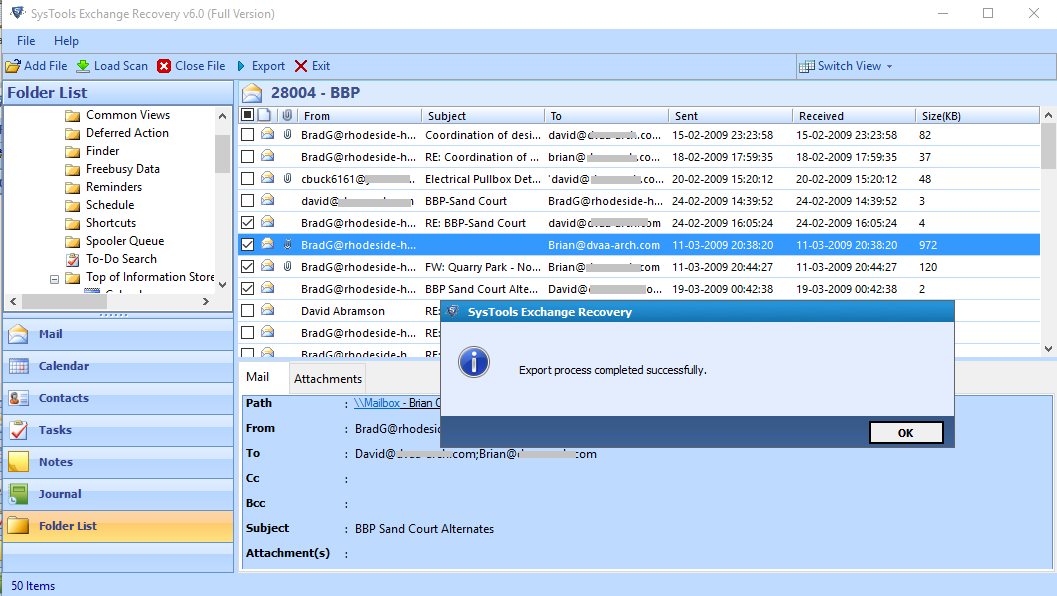
Task: Click OK in the export dialog
Action: pyautogui.click(x=905, y=433)
